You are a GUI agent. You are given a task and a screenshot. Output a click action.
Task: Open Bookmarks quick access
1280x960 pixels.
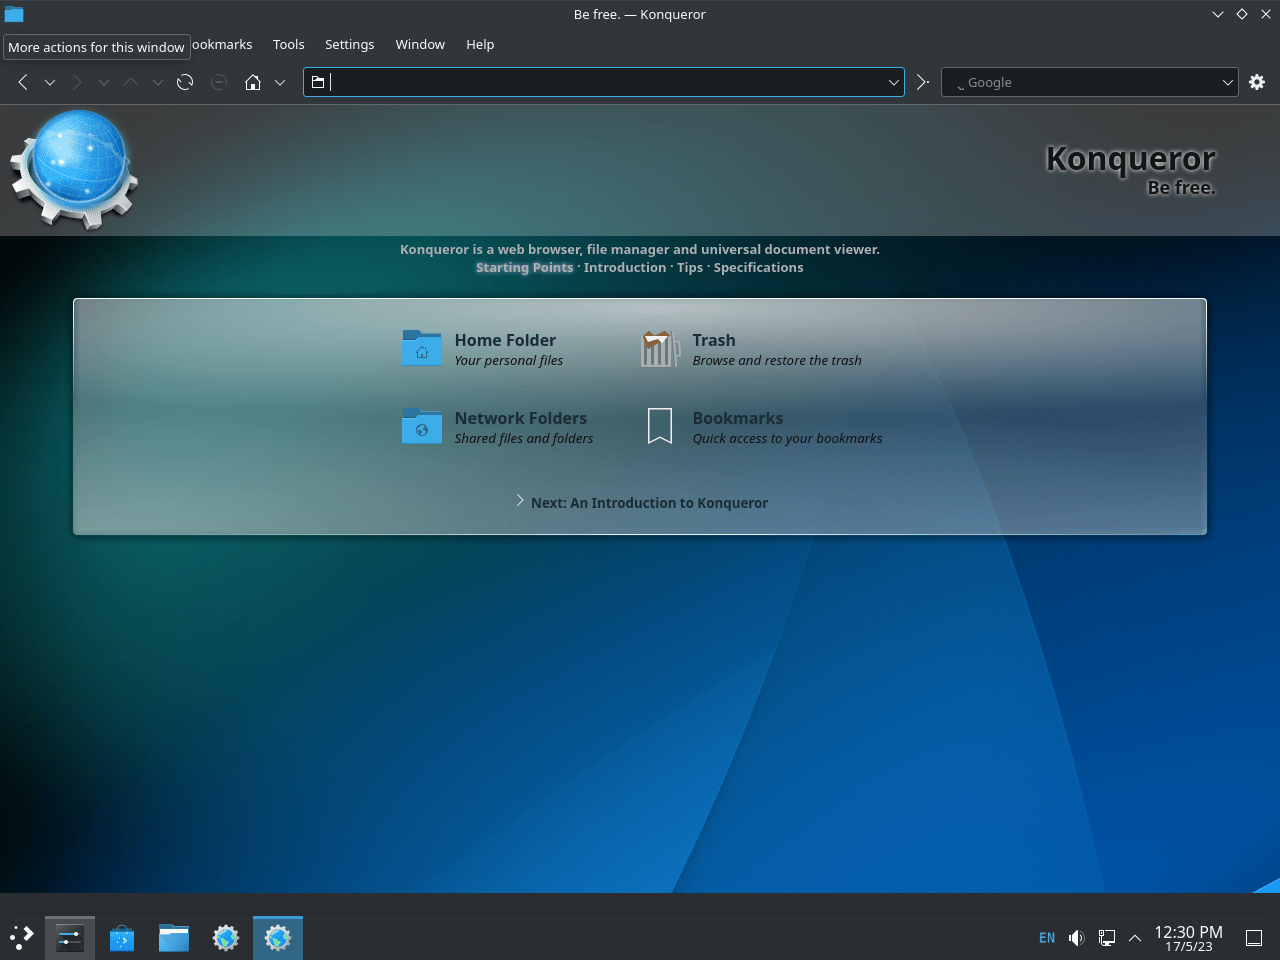[737, 418]
